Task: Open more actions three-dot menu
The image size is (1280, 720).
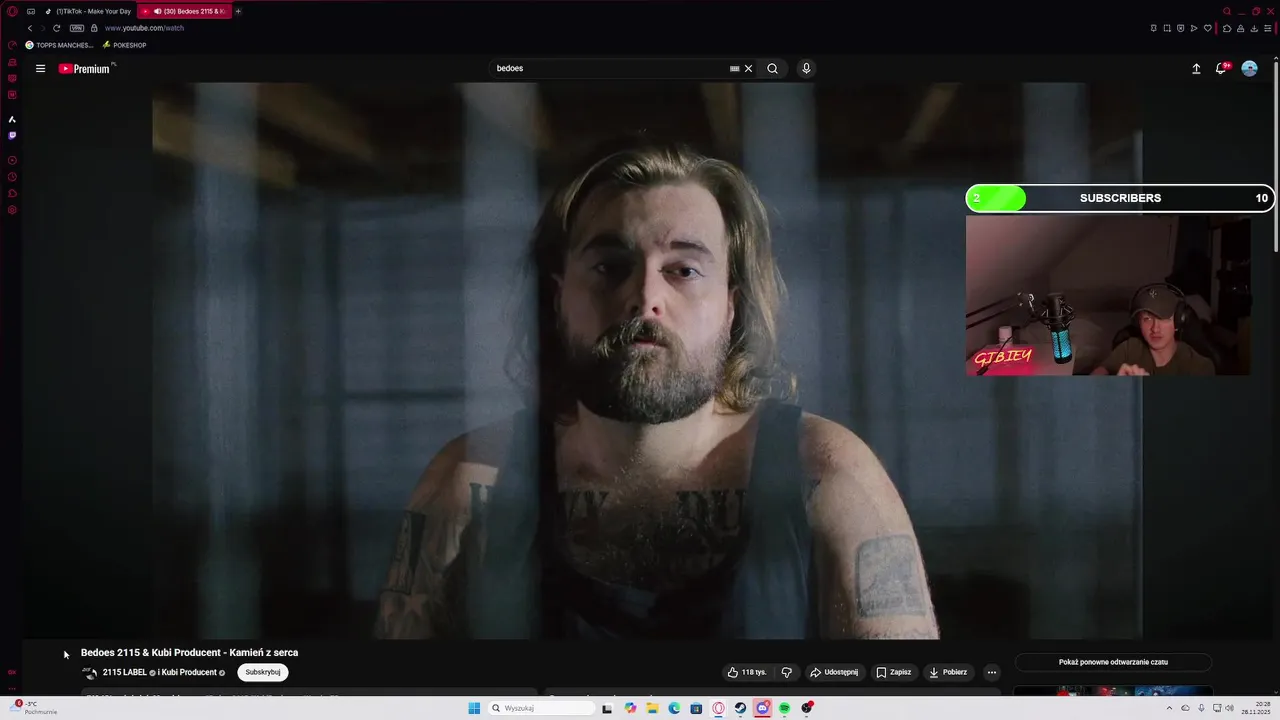Action: coord(991,672)
